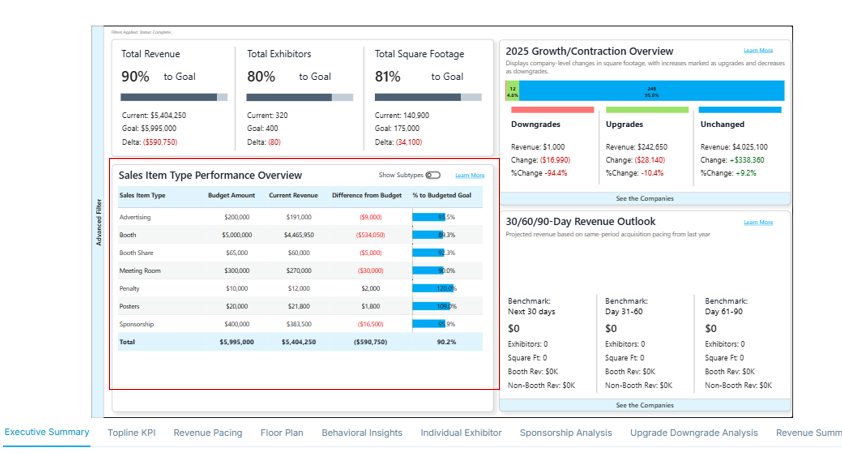
Task: Click See the Companies under Revenue Outlook
Action: click(644, 405)
